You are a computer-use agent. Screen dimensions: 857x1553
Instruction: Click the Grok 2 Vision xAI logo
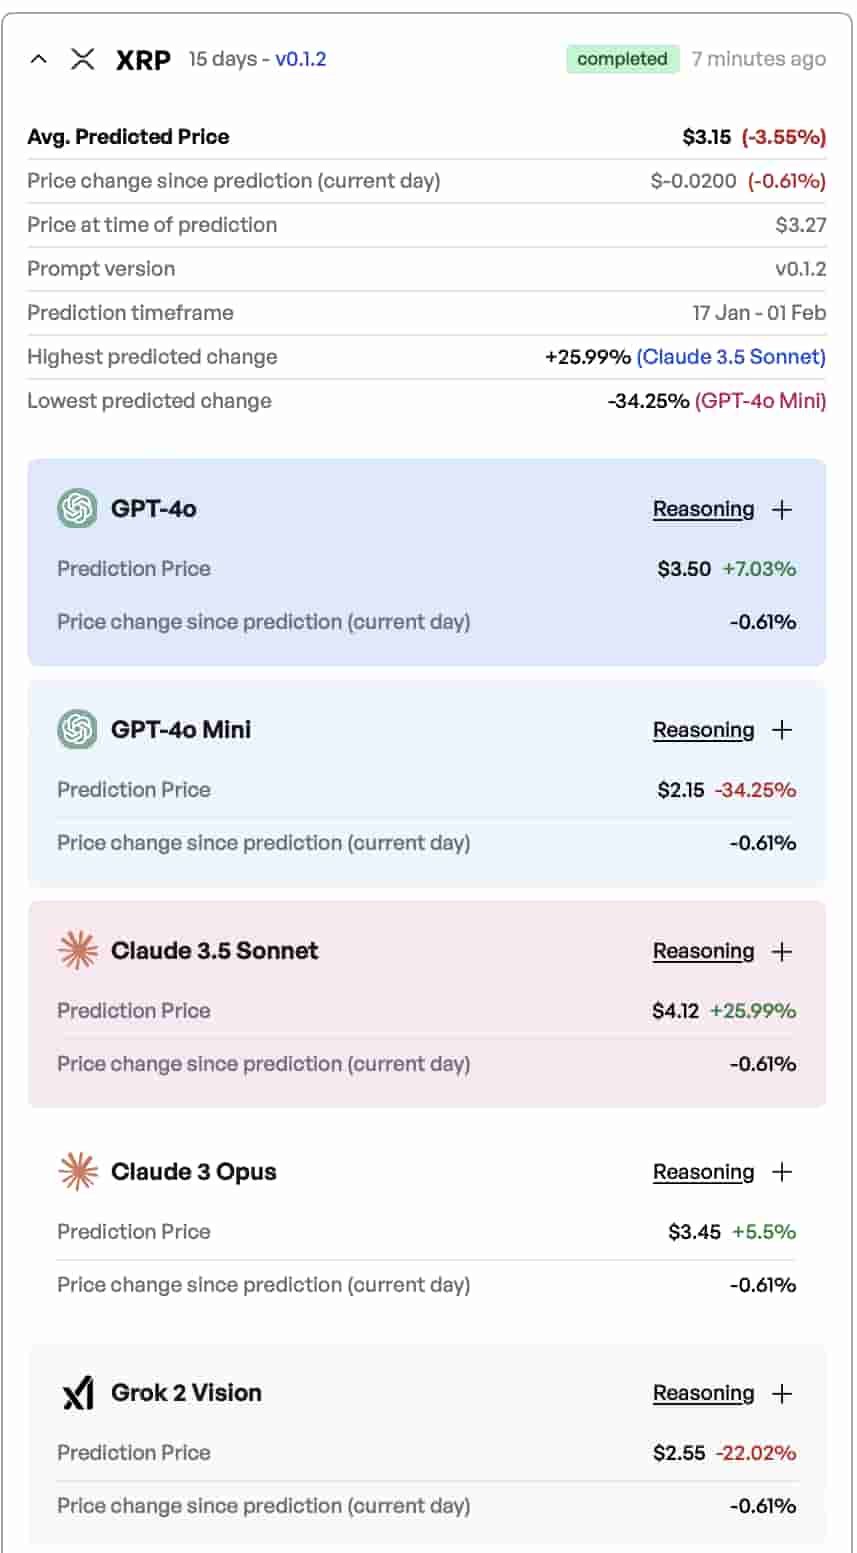point(77,1393)
